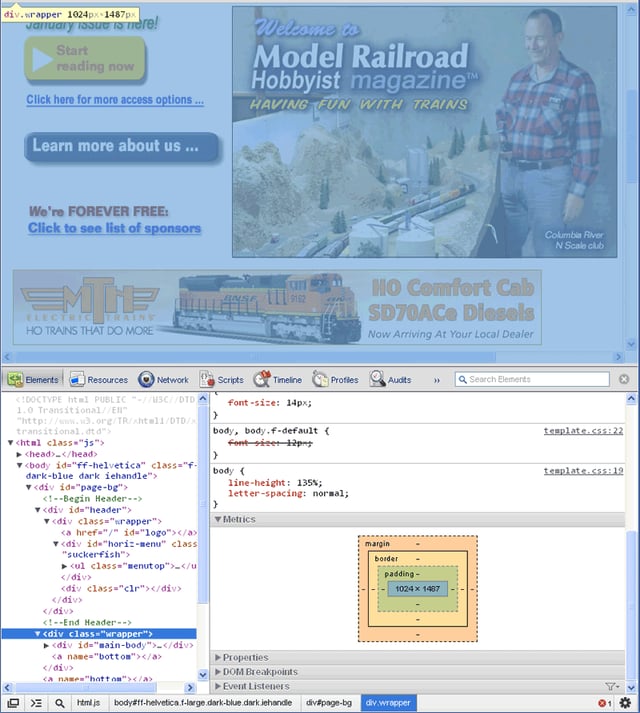This screenshot has width=640, height=713.
Task: Switch to the Network panel
Action: tap(163, 379)
